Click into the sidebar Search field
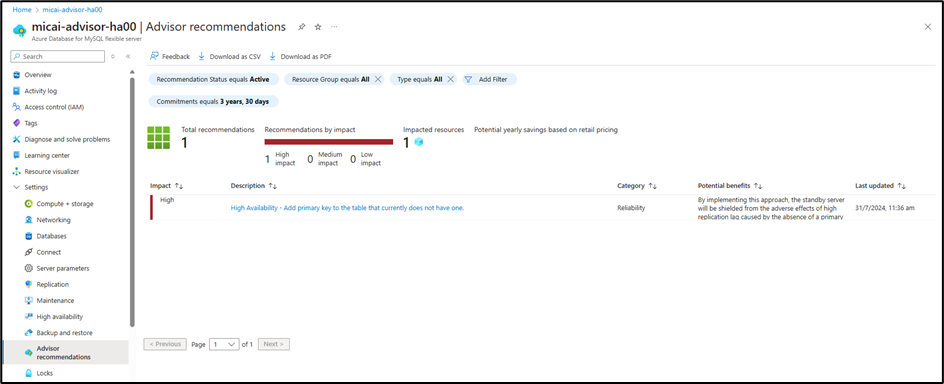Image resolution: width=944 pixels, height=384 pixels. 58,57
